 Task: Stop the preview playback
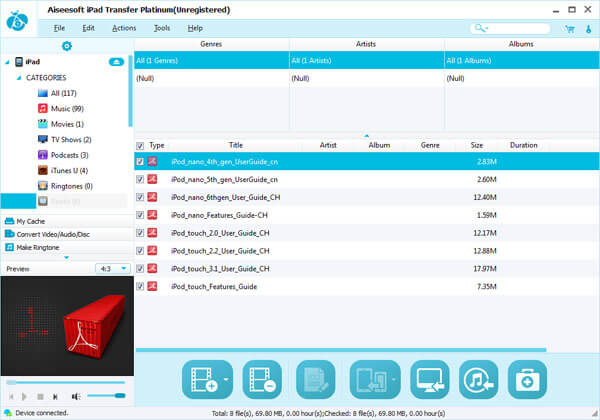coord(40,397)
